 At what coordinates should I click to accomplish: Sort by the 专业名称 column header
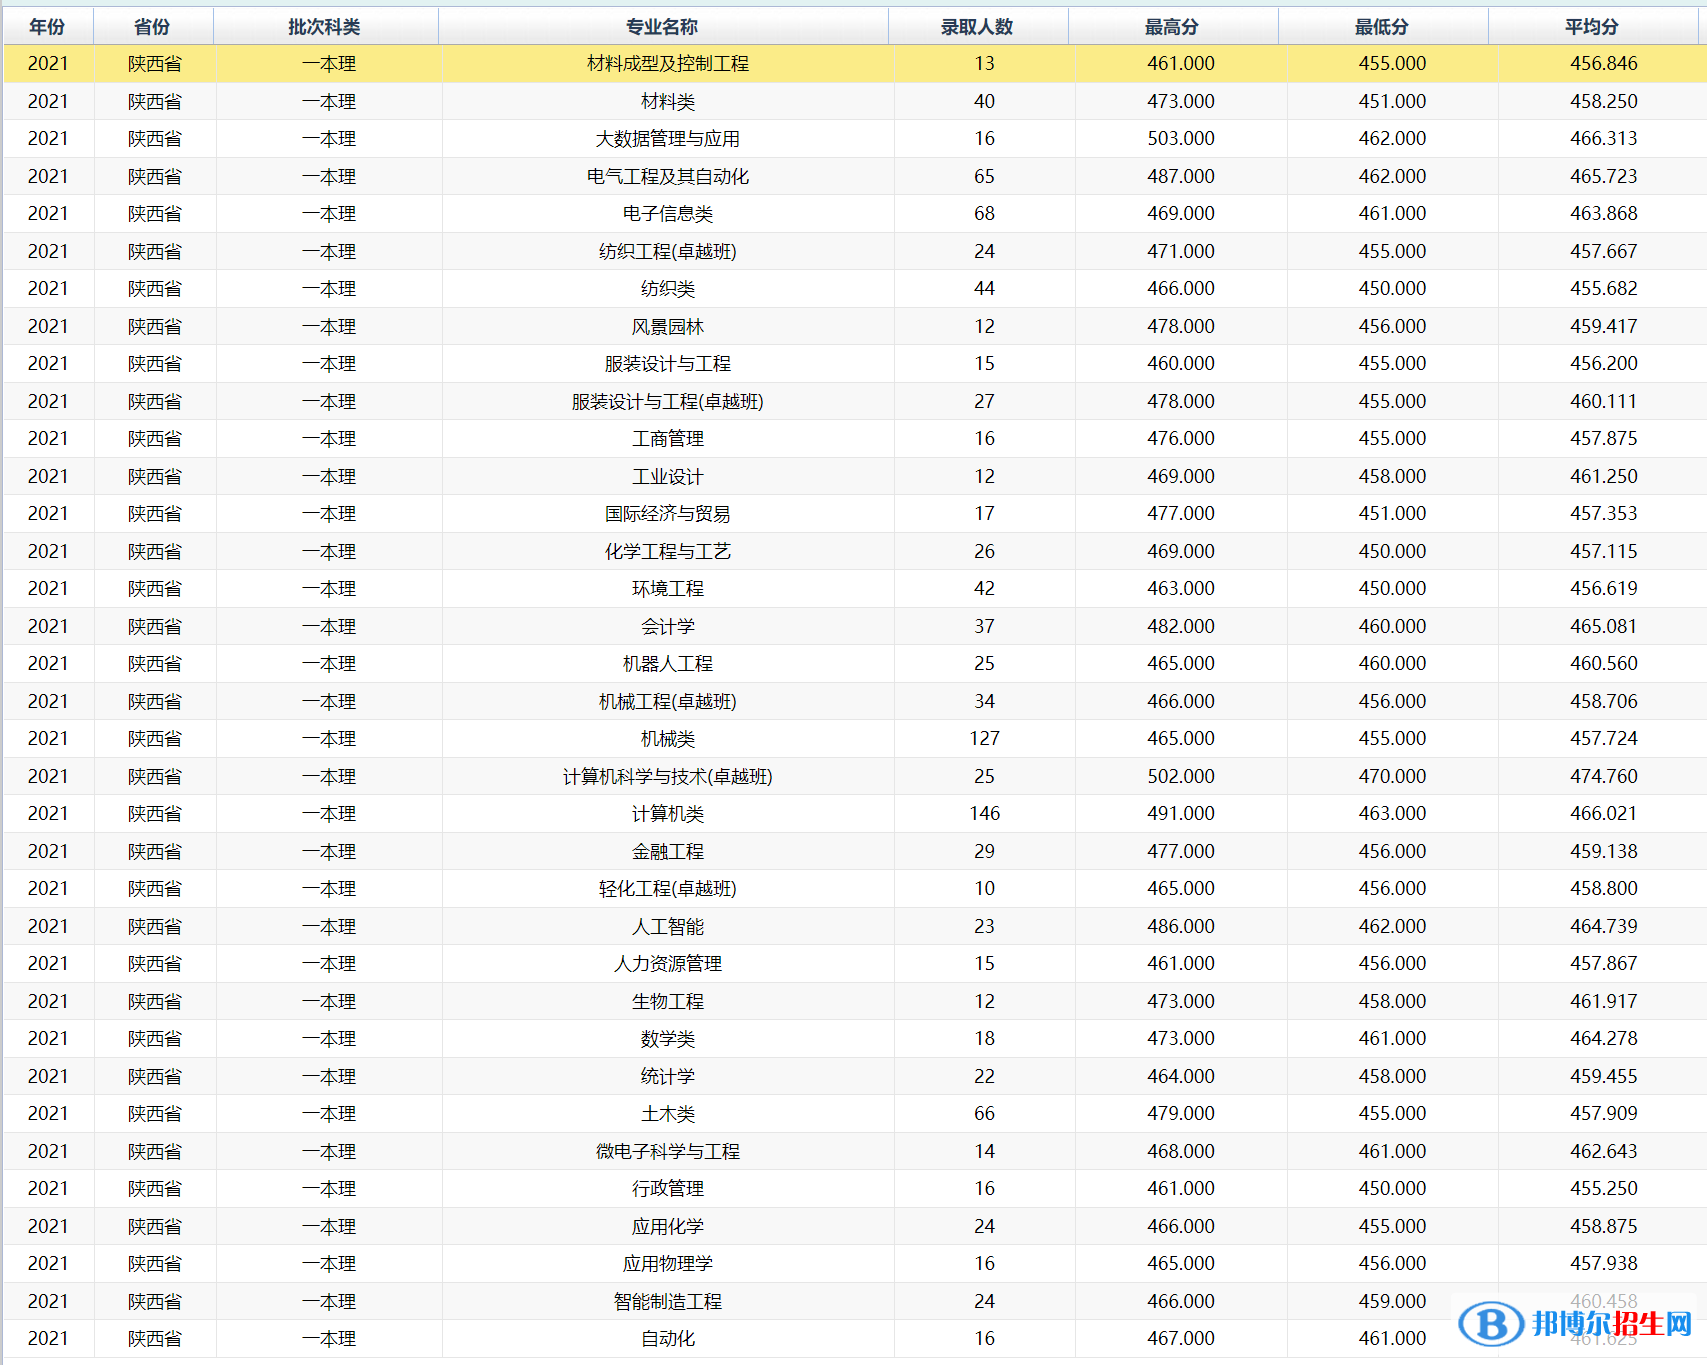click(663, 27)
